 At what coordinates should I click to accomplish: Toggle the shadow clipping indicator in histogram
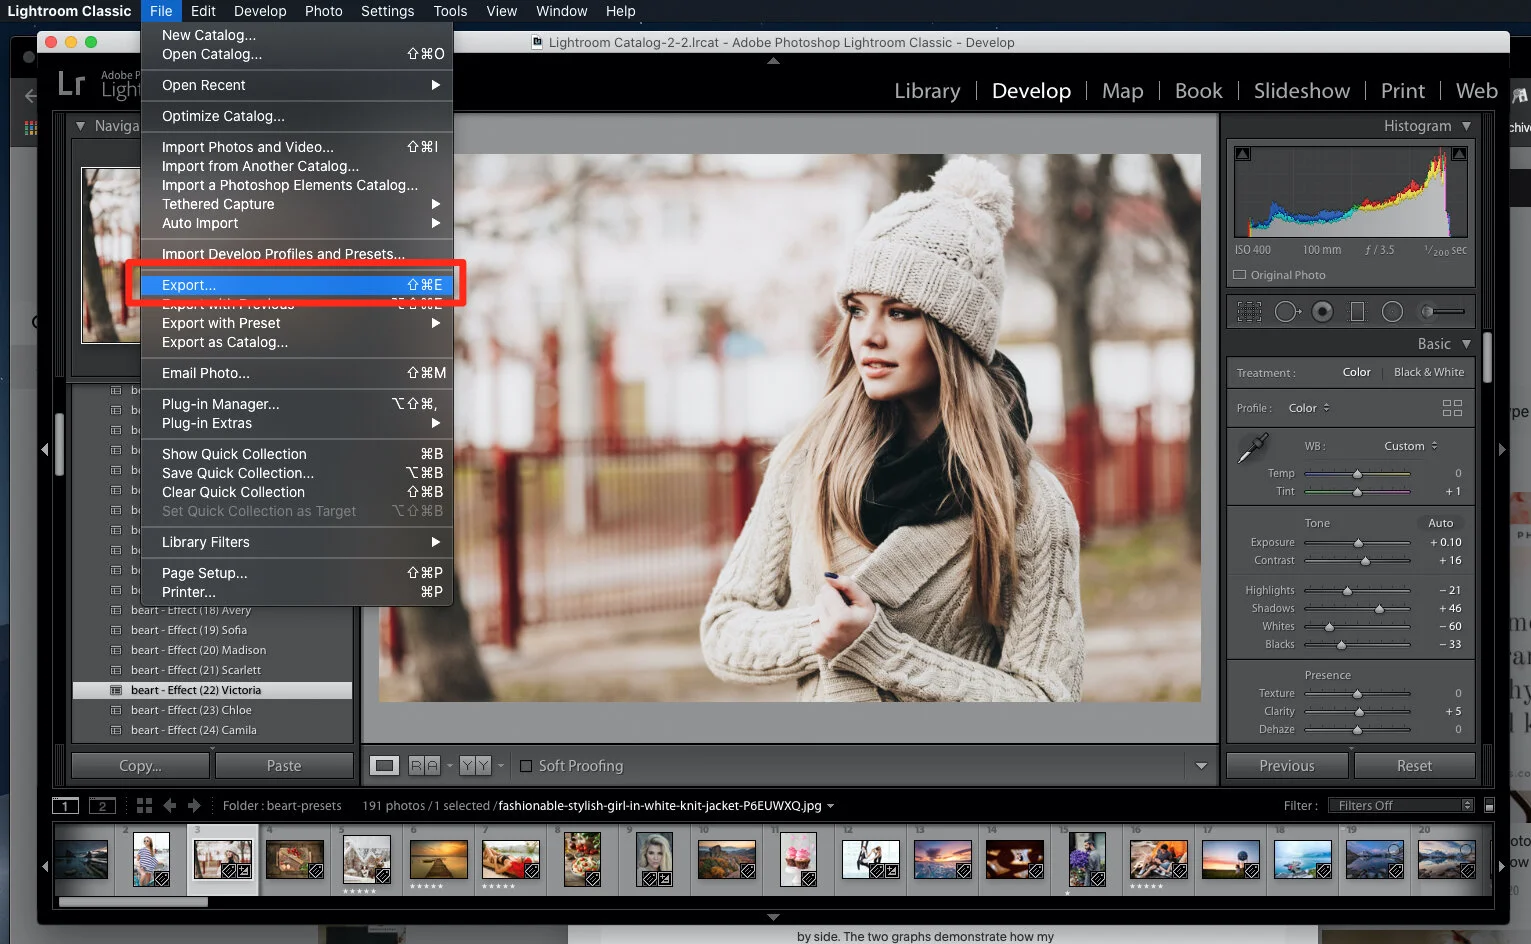click(1242, 154)
